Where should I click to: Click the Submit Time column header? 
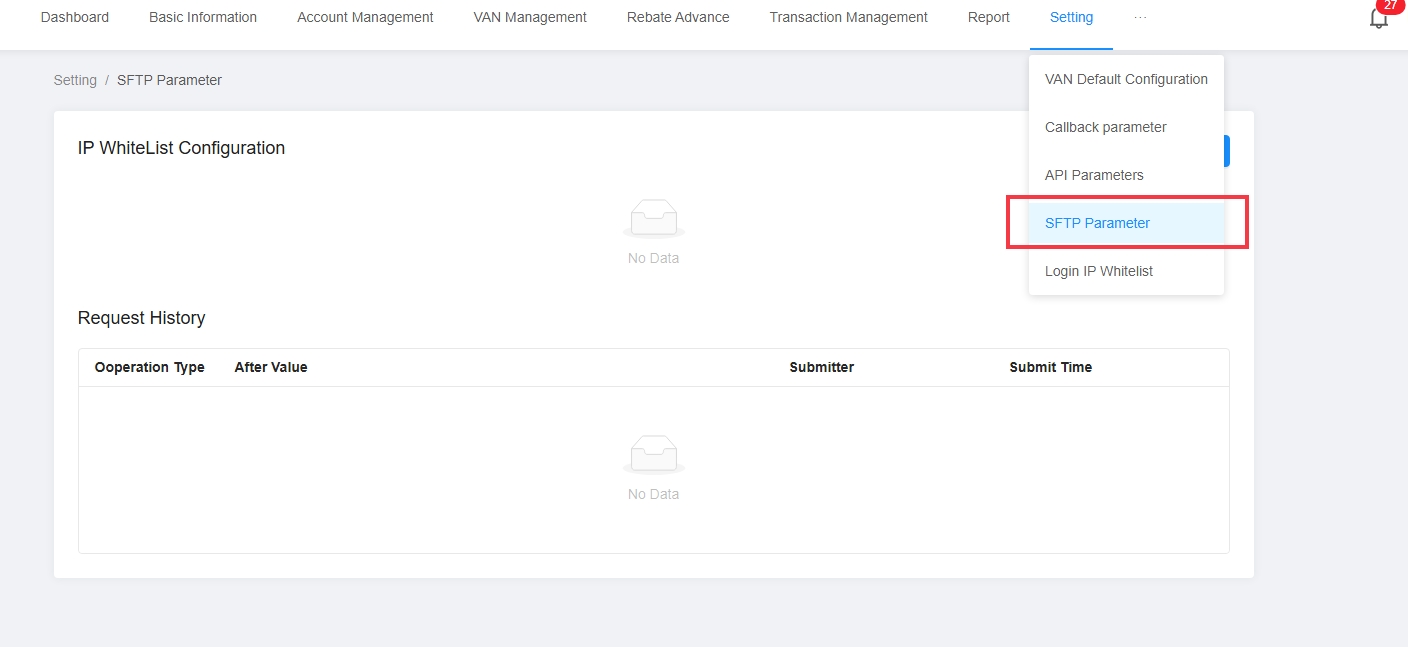click(1050, 367)
